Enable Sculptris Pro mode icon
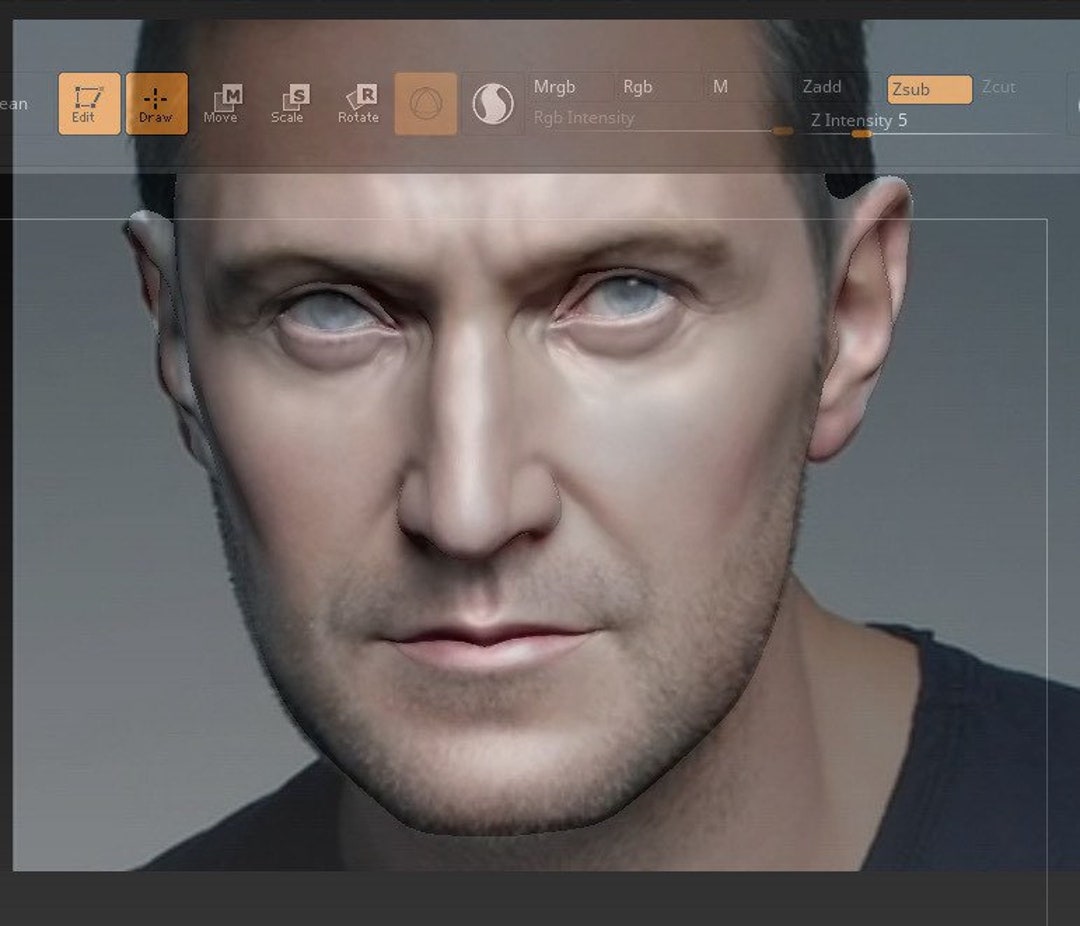The image size is (1080, 926). point(492,103)
